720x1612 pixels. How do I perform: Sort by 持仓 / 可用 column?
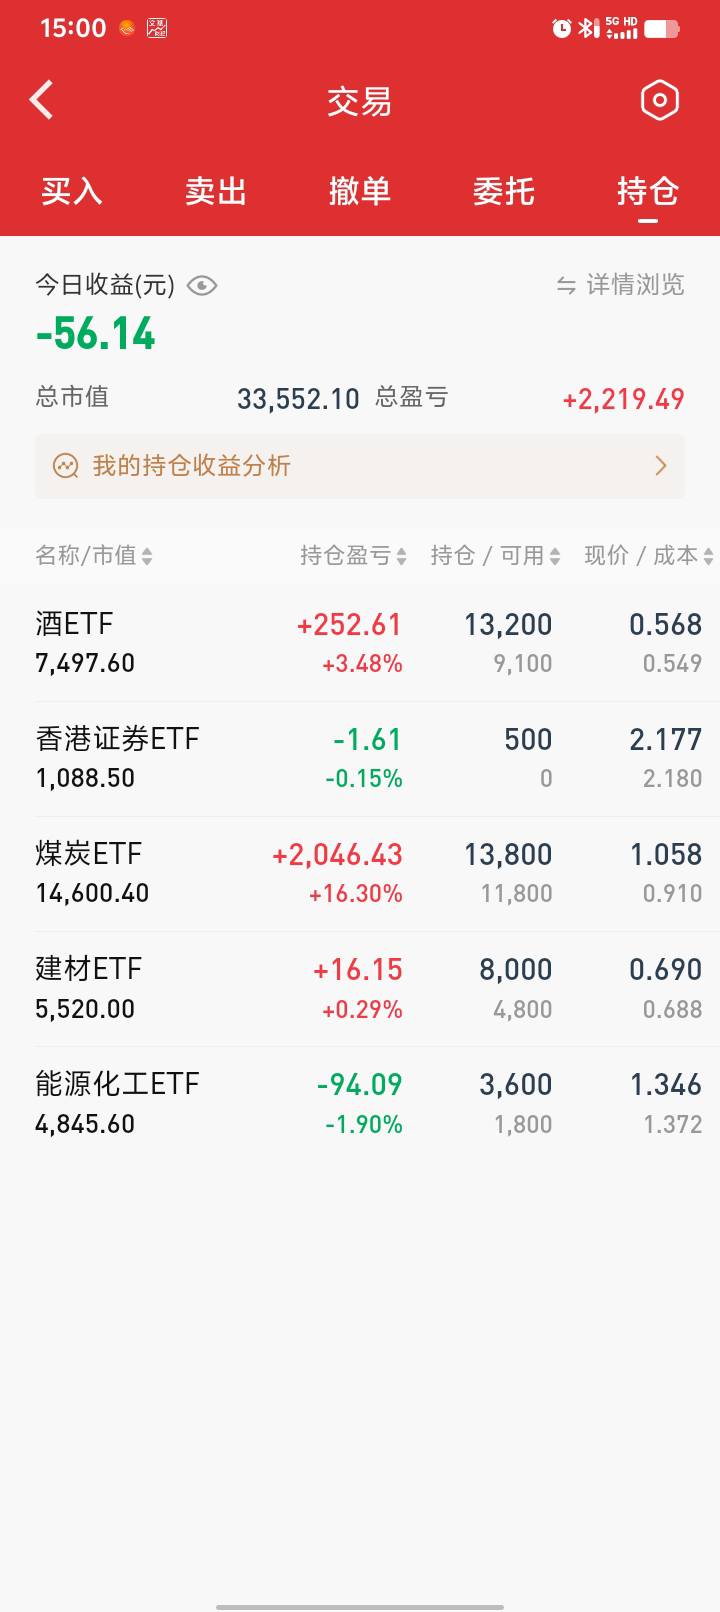pyautogui.click(x=495, y=556)
